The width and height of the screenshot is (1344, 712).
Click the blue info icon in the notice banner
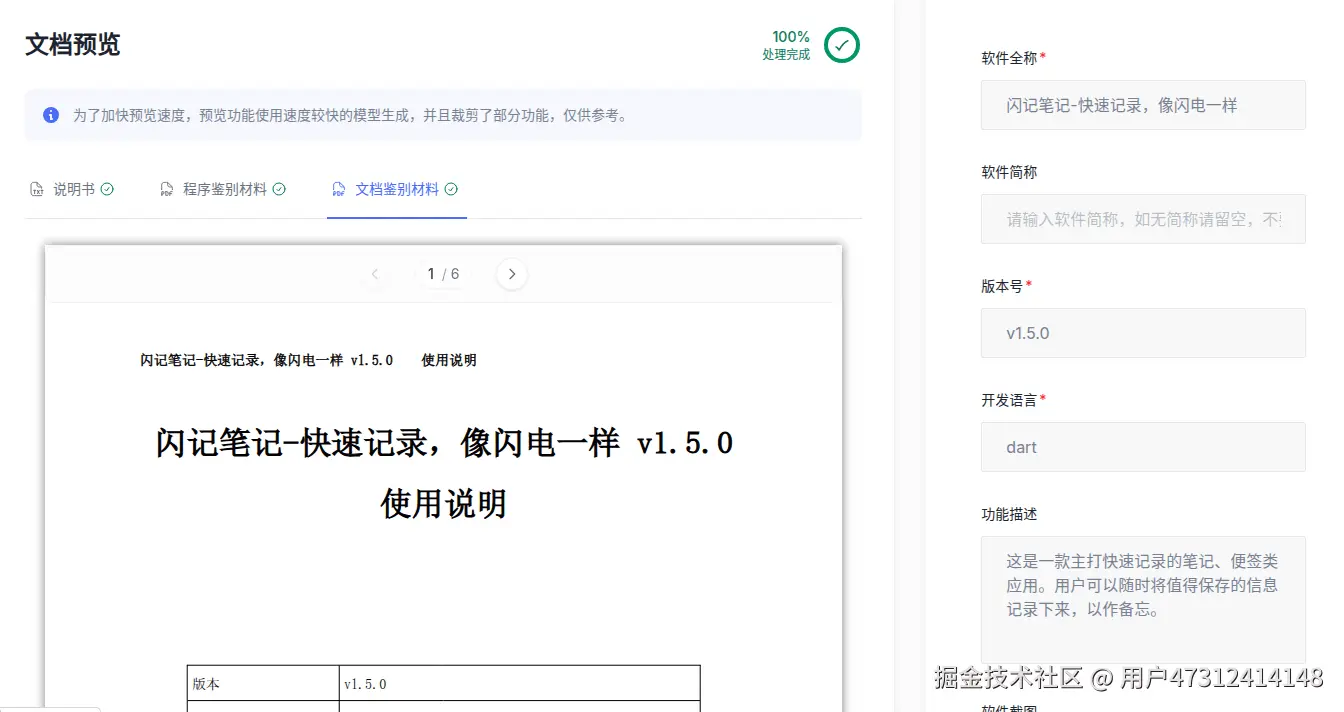pyautogui.click(x=51, y=114)
